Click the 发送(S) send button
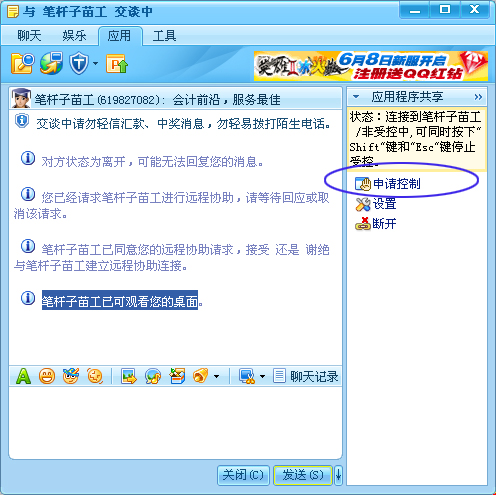The width and height of the screenshot is (496, 495). [x=303, y=475]
